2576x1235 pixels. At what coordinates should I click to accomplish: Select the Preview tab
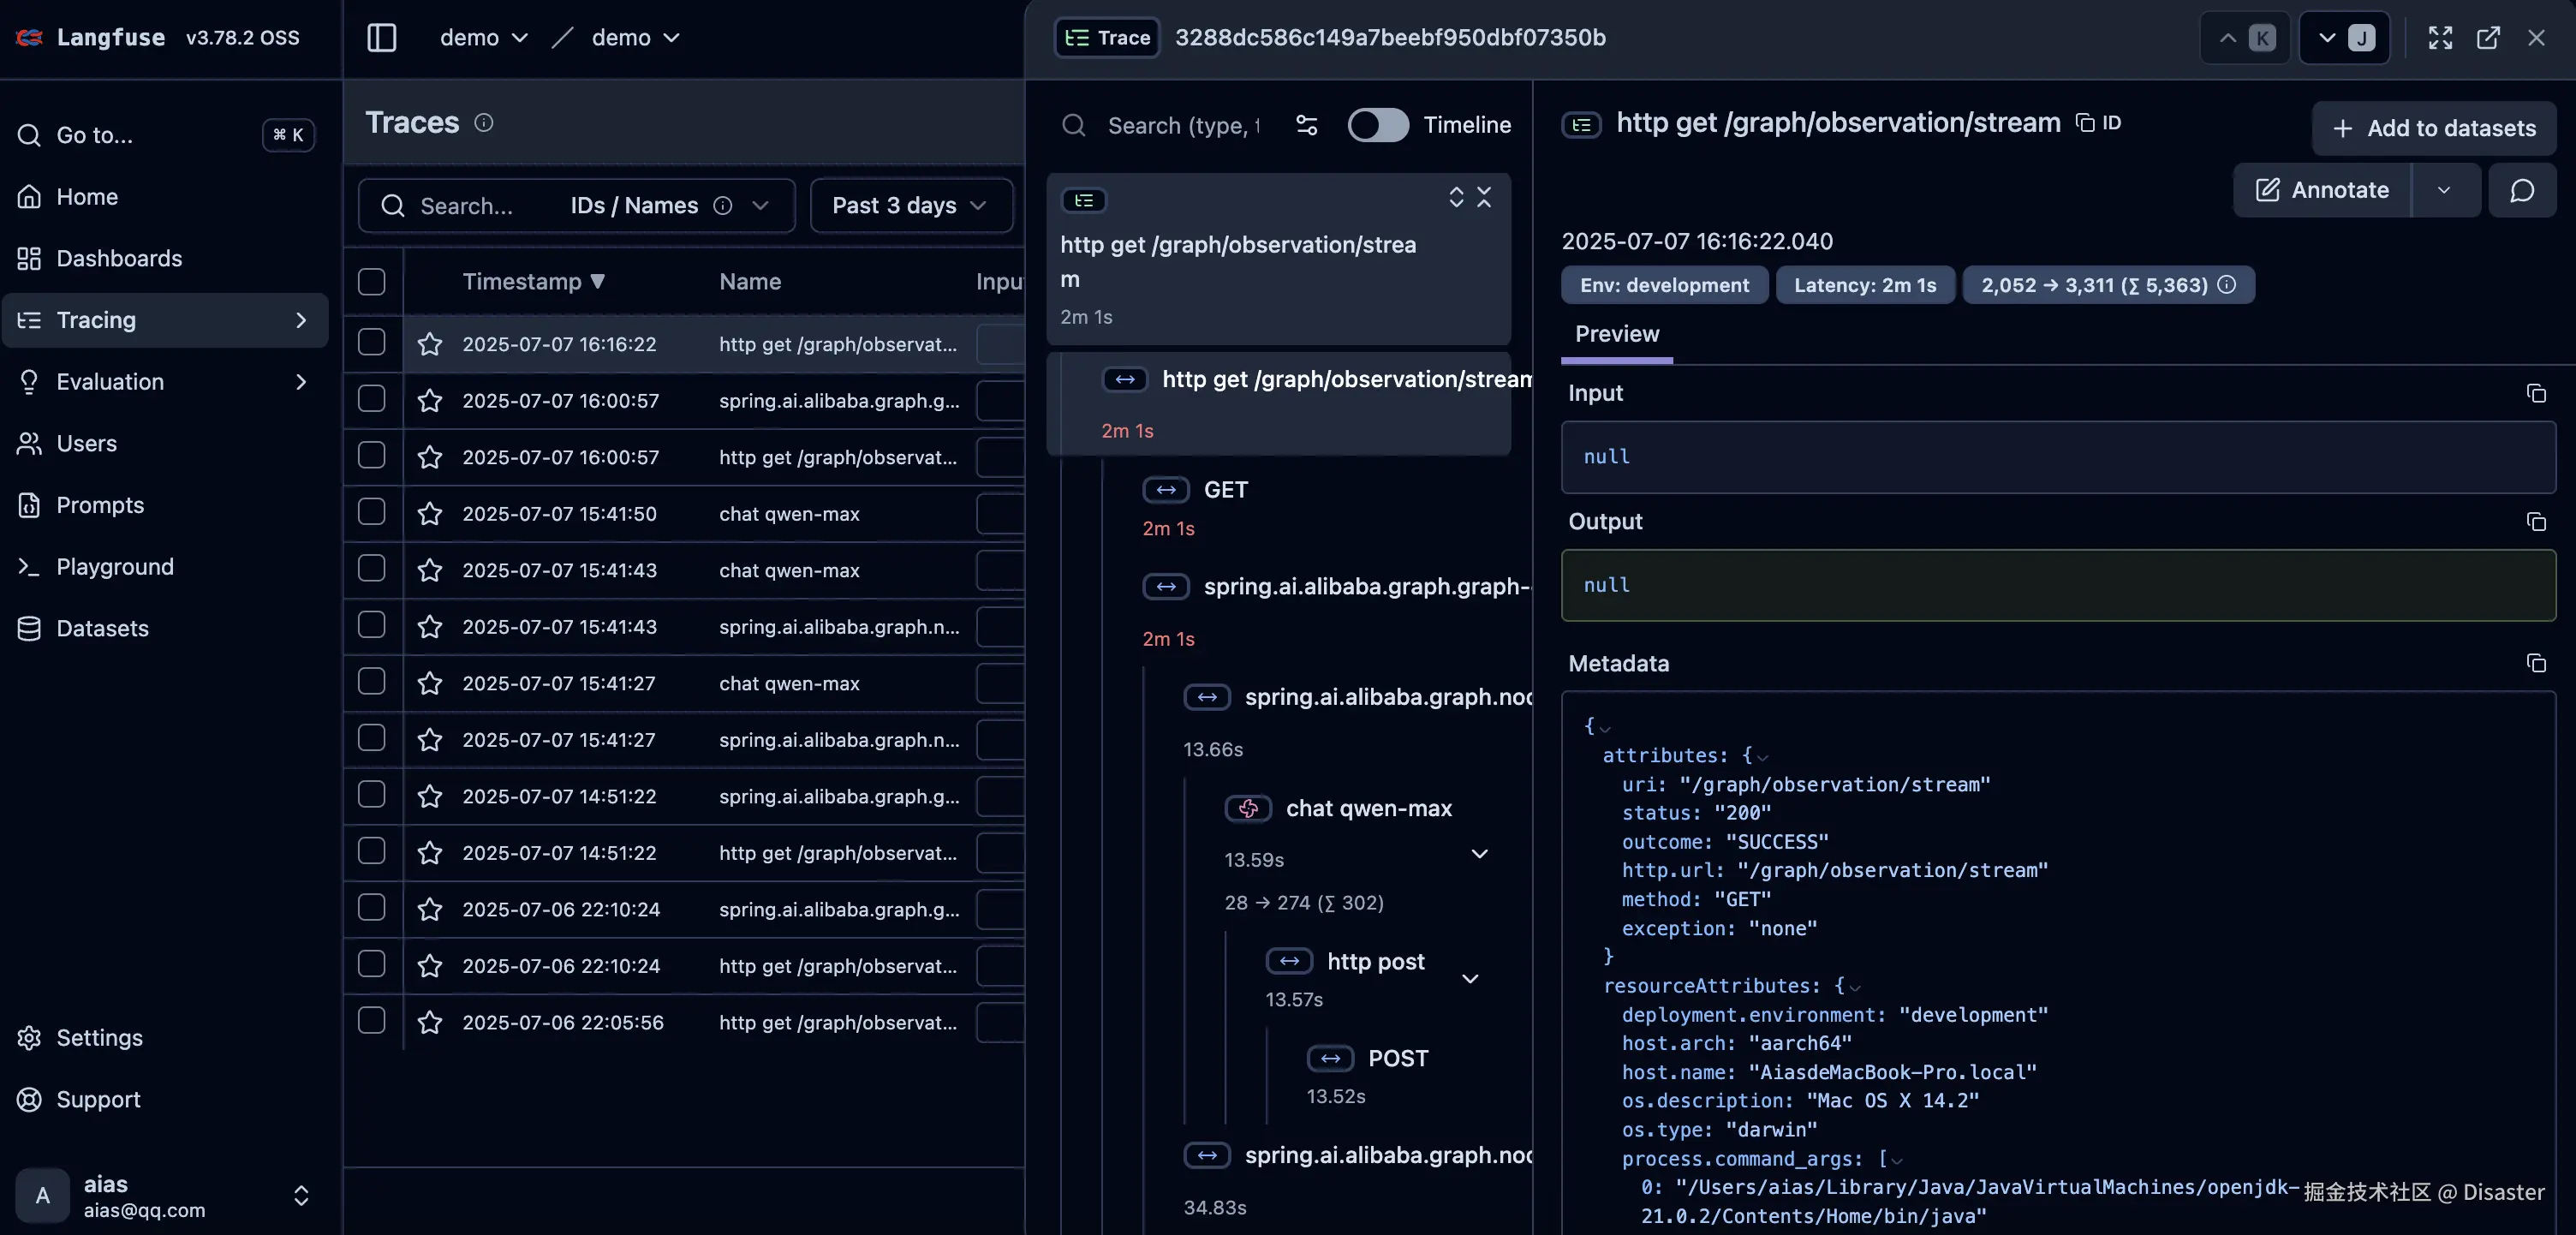[x=1616, y=334]
